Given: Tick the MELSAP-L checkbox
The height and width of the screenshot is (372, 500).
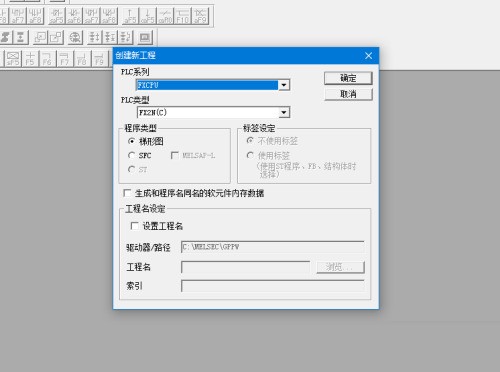Looking at the screenshot, I should 174,155.
